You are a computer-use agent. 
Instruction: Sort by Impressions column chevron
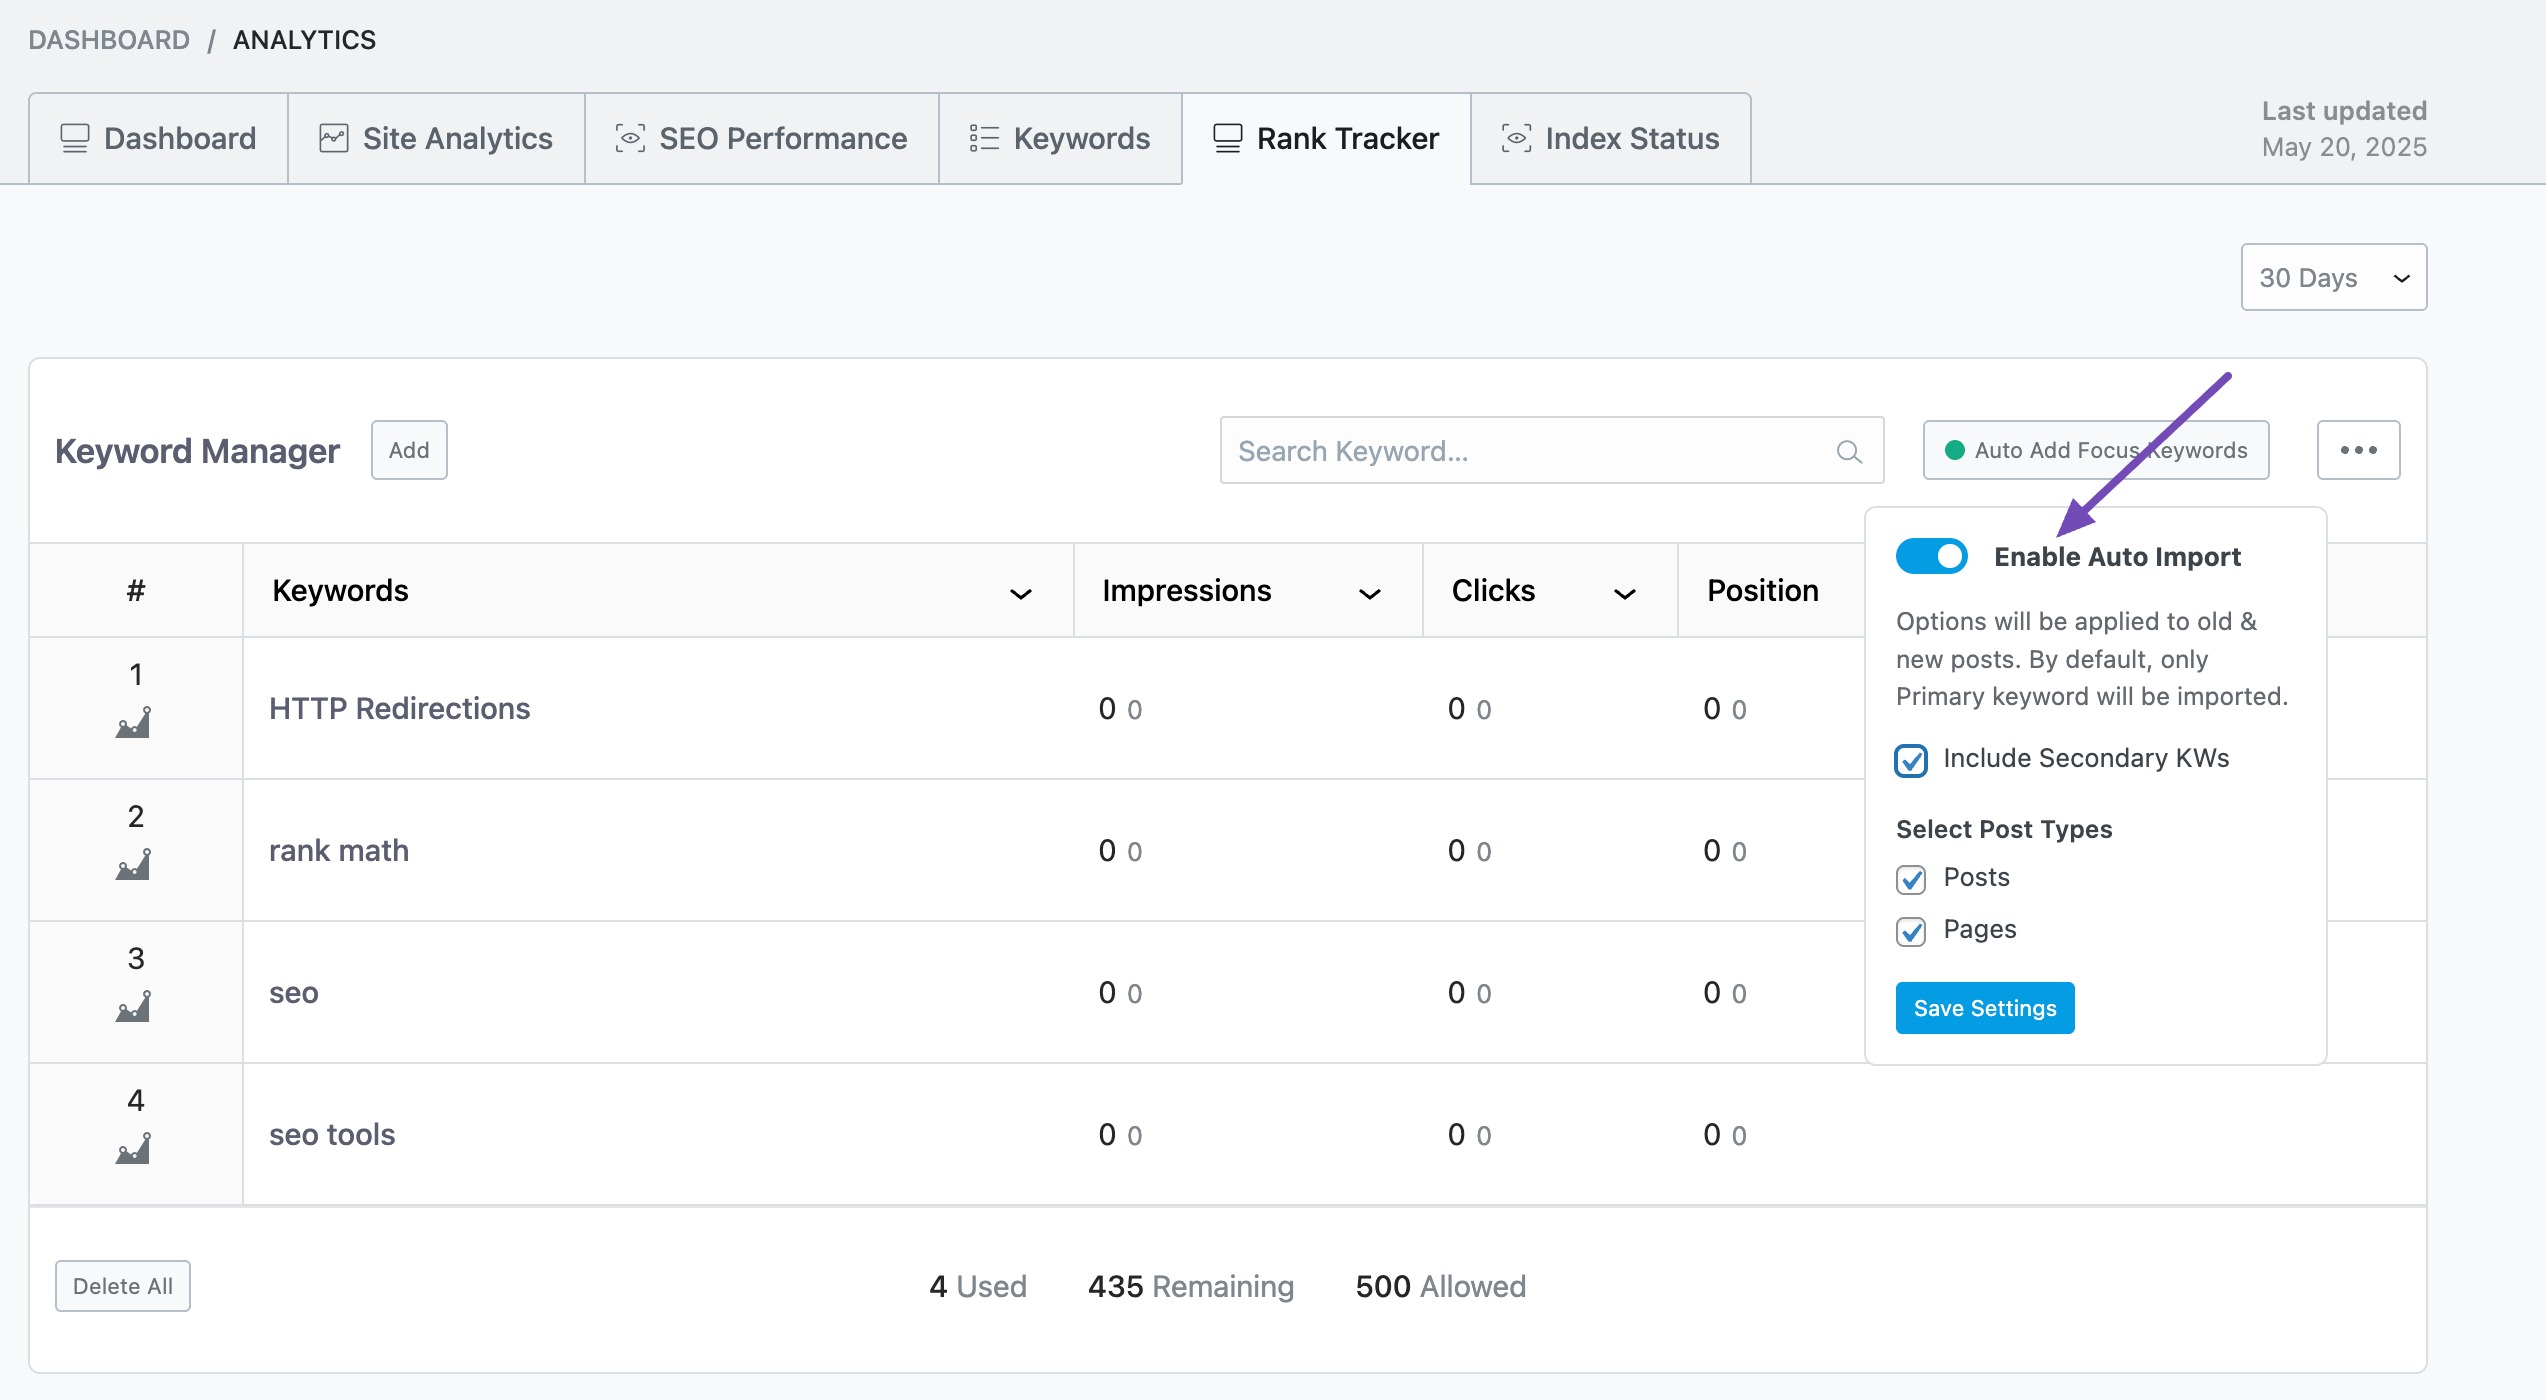coord(1369,594)
